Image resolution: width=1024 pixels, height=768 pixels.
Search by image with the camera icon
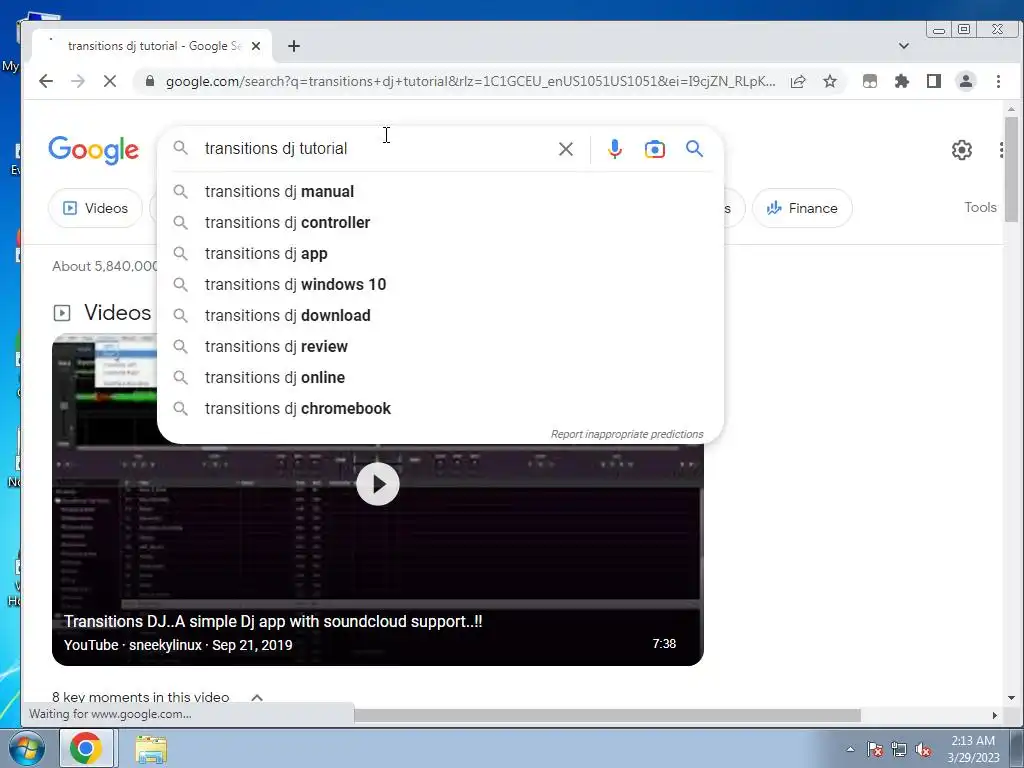pyautogui.click(x=654, y=149)
